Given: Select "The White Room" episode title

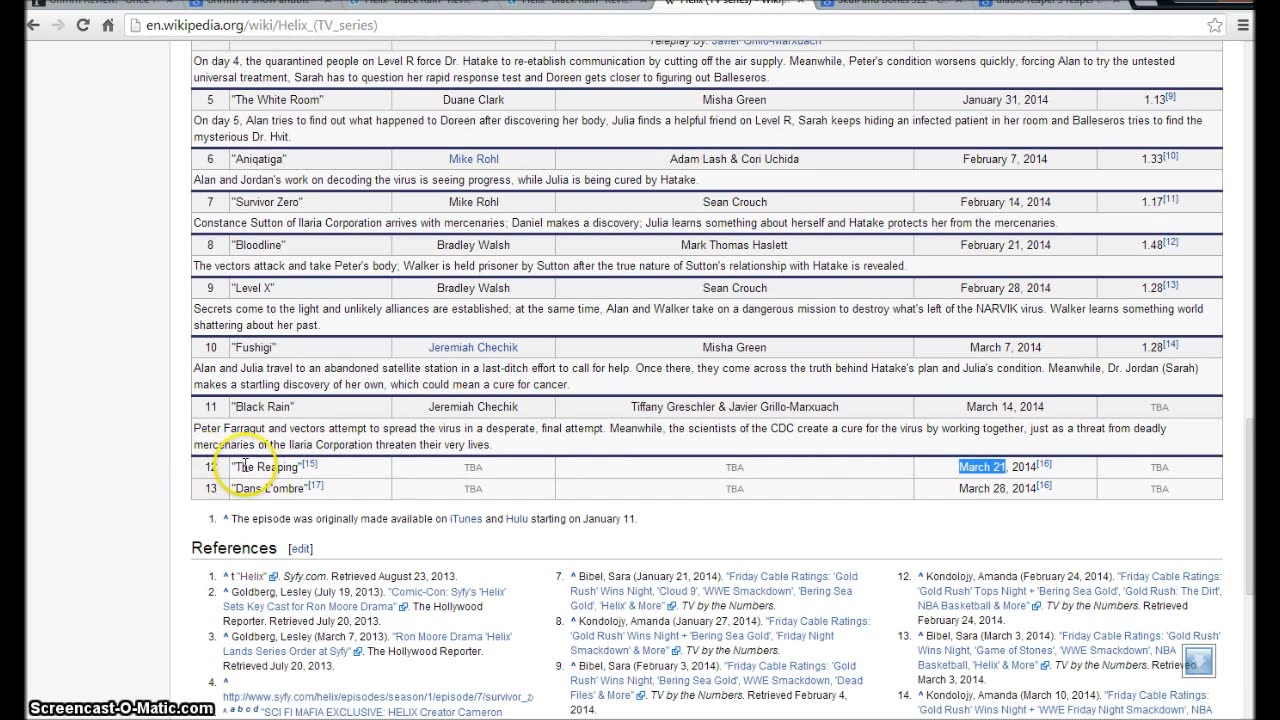Looking at the screenshot, I should click(277, 100).
